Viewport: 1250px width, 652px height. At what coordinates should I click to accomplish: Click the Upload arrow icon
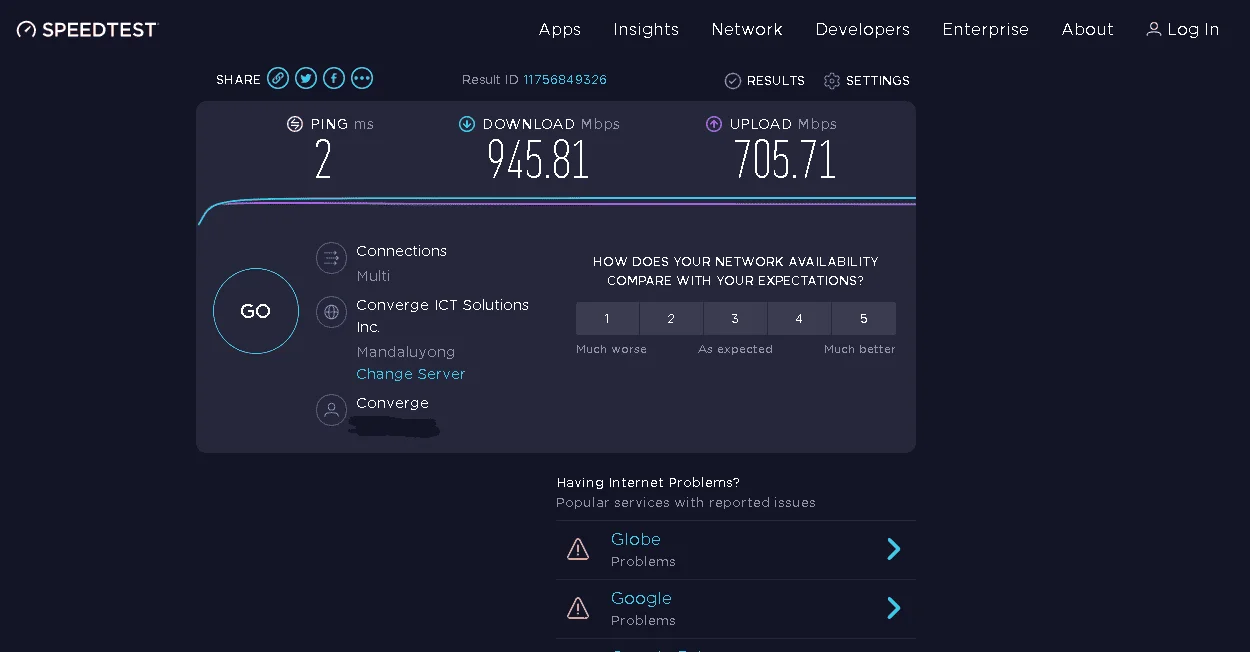click(x=714, y=124)
